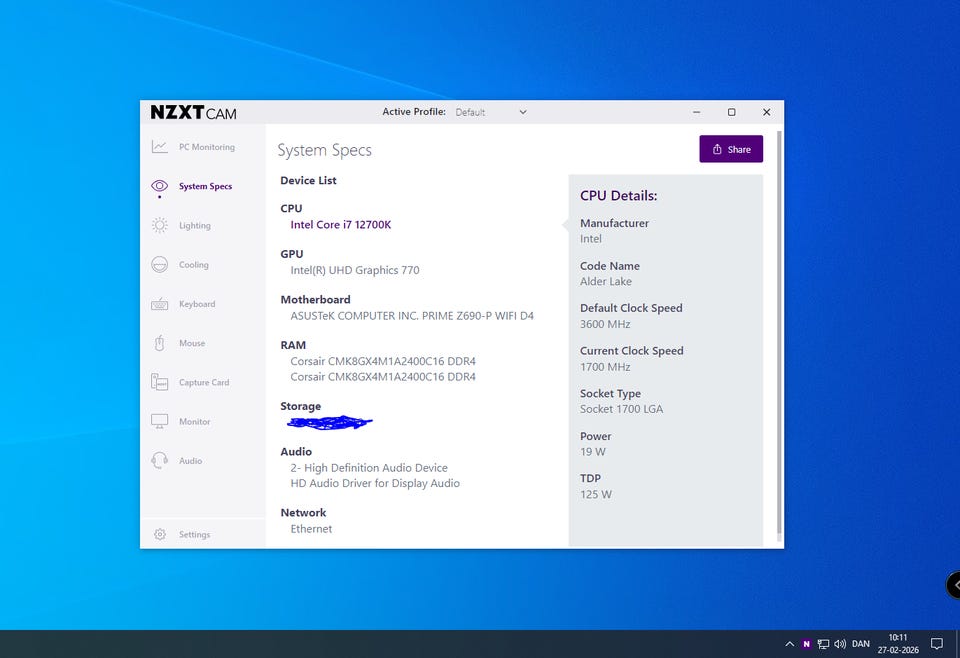Expand the Active Profile dropdown arrow

[523, 112]
